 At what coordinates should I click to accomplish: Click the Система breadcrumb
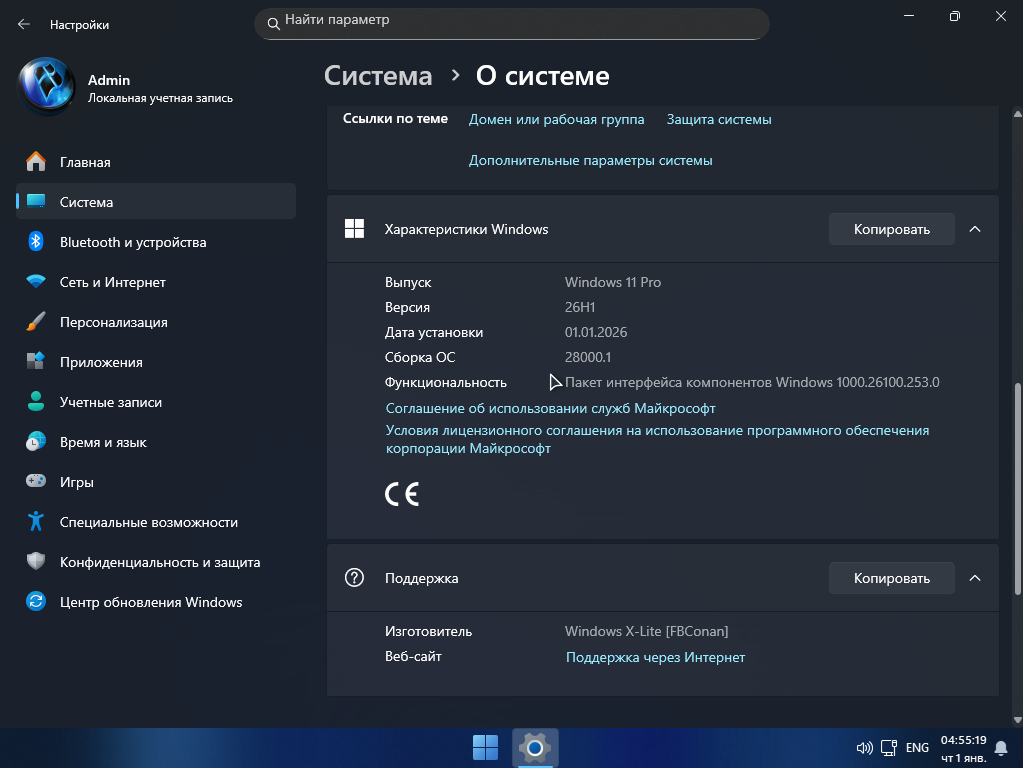pyautogui.click(x=378, y=76)
